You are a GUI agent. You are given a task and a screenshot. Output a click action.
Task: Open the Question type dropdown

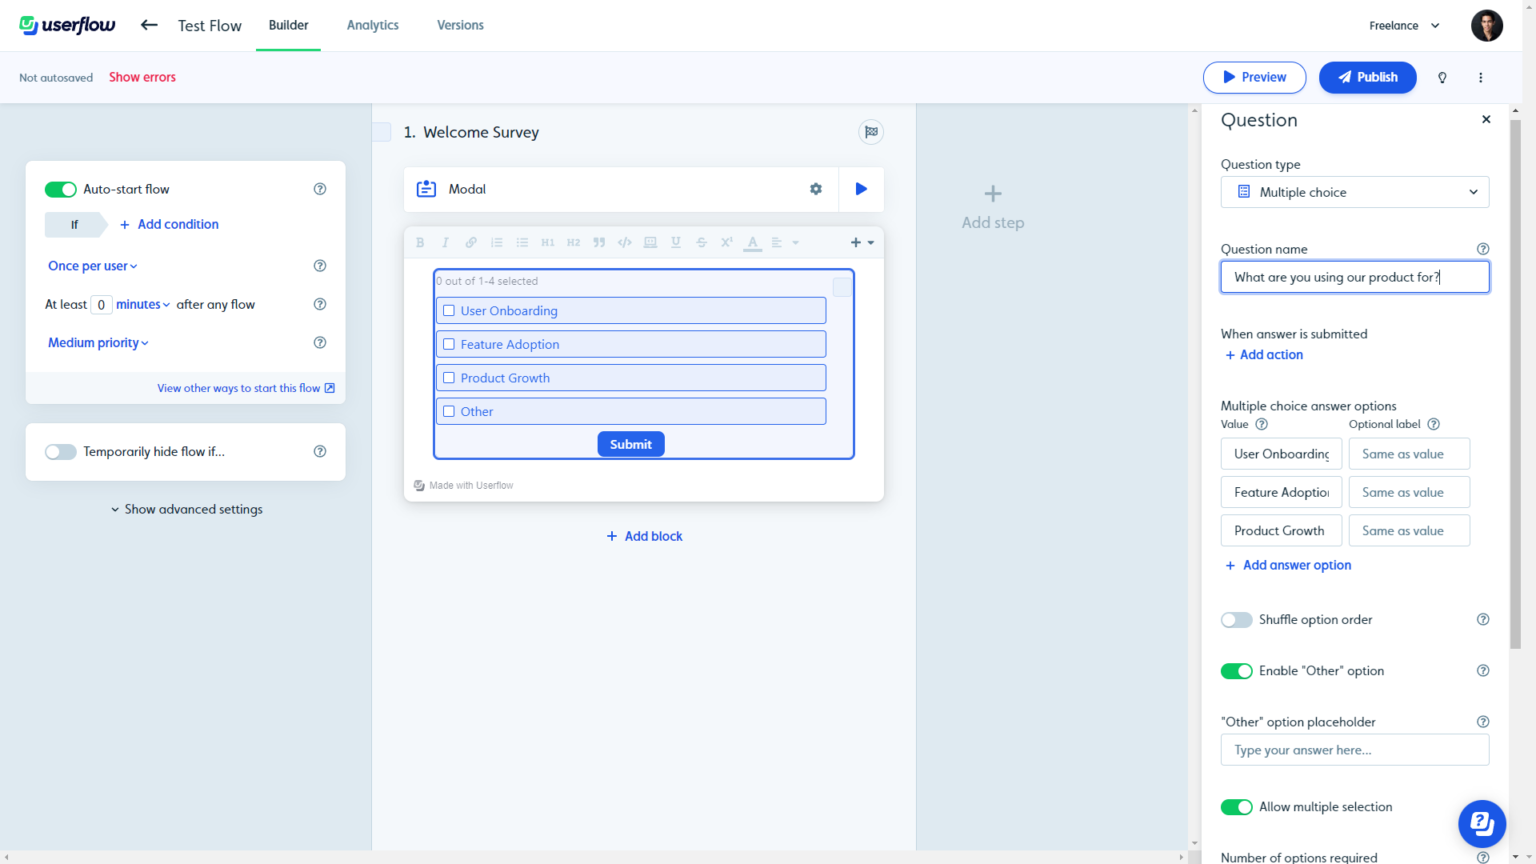coord(1354,191)
